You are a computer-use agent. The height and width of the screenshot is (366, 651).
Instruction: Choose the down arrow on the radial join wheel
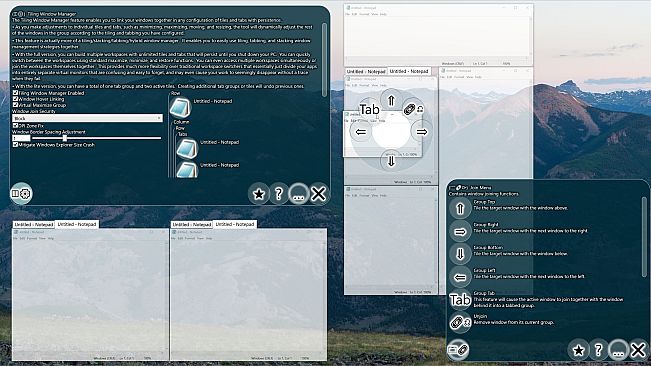pos(391,161)
